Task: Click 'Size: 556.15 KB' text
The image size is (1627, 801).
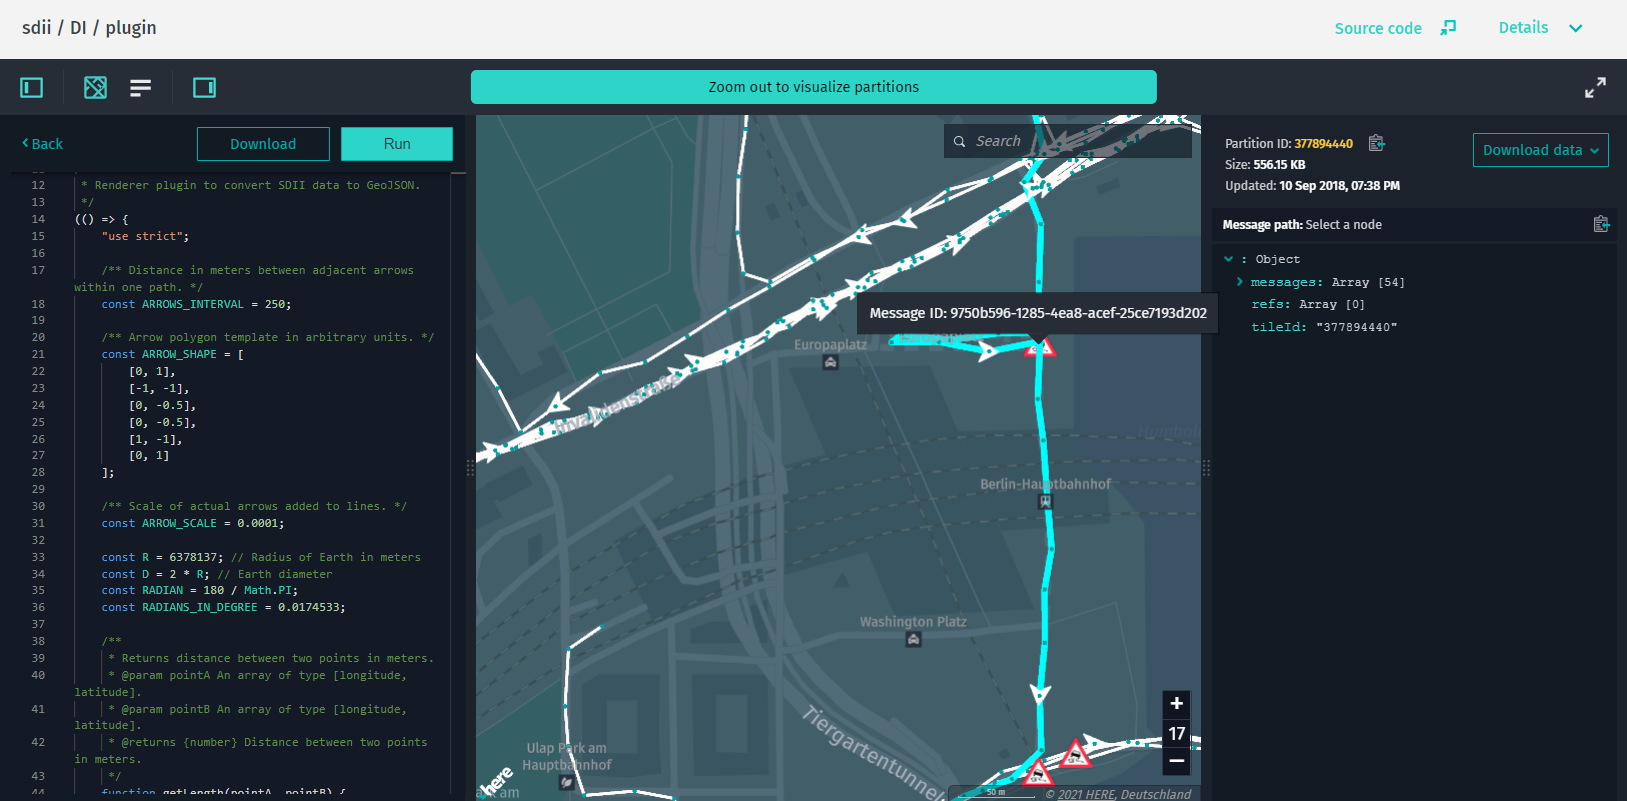Action: coord(1265,165)
